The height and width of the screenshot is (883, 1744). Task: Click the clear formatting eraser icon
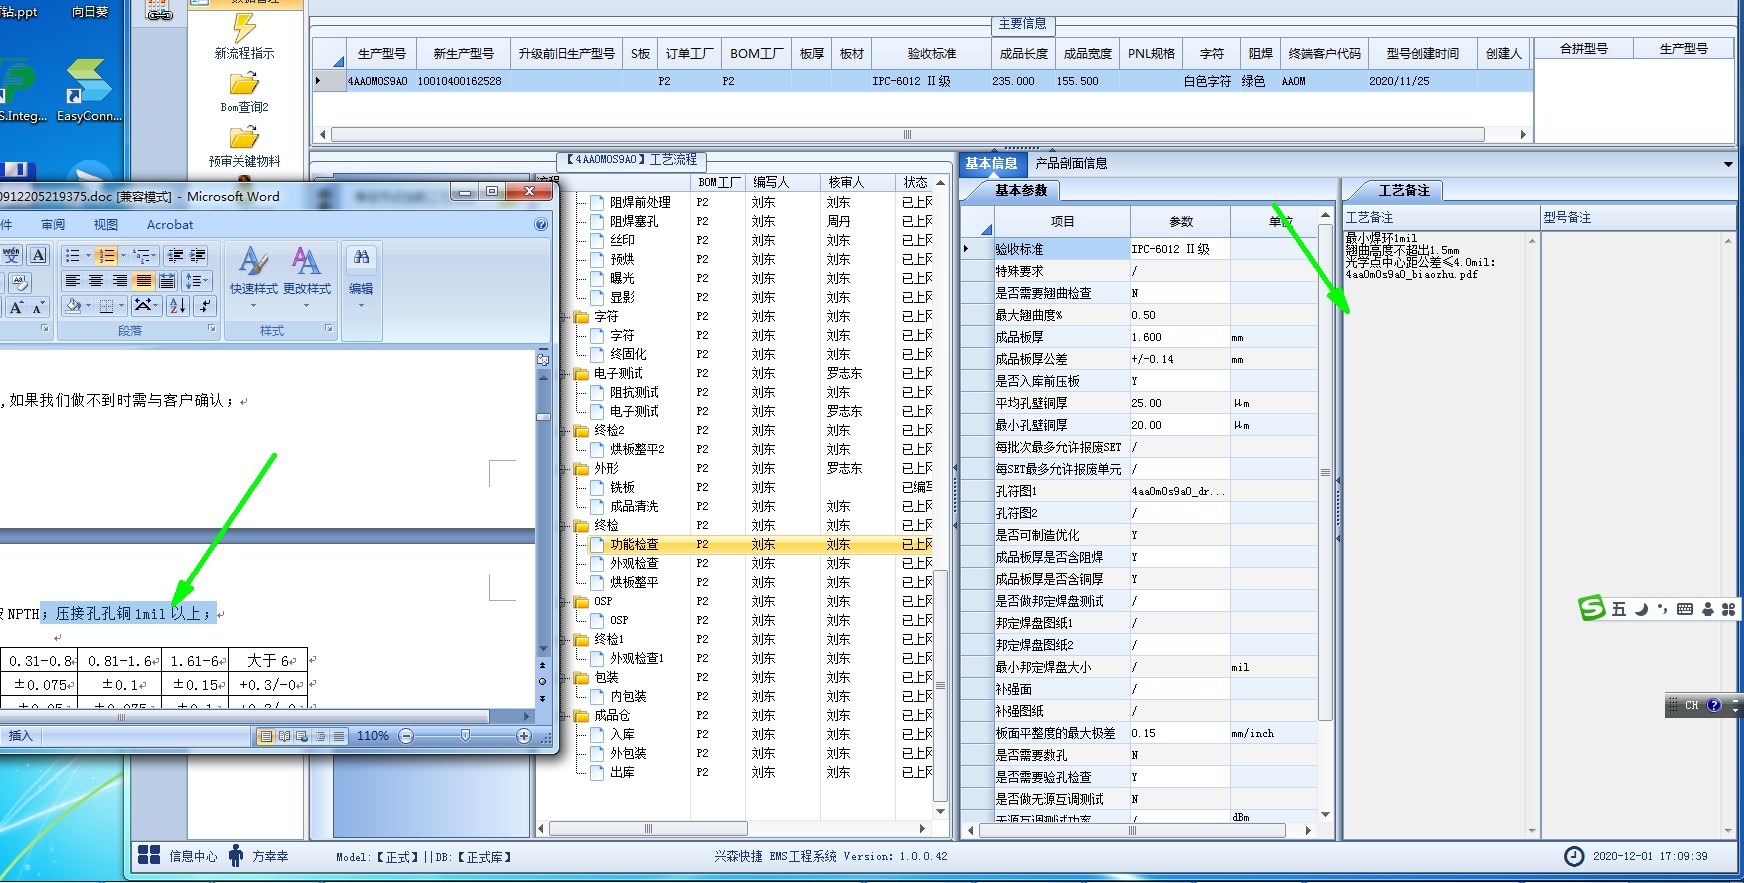(x=18, y=283)
